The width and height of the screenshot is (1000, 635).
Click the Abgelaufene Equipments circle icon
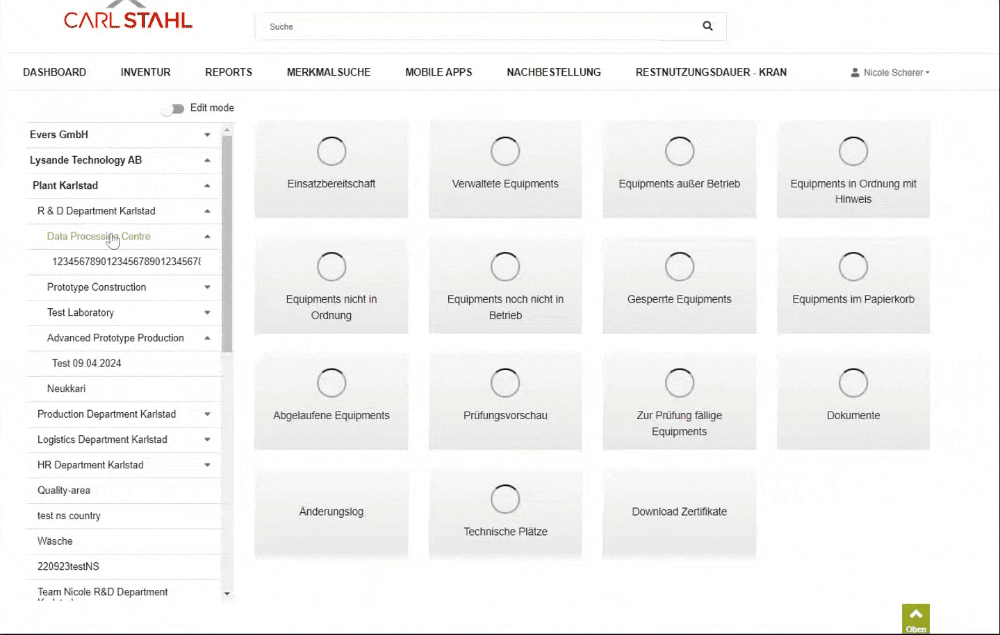click(331, 382)
